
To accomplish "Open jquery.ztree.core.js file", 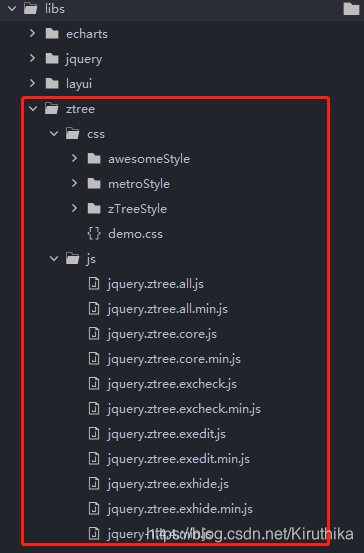I will (x=162, y=334).
